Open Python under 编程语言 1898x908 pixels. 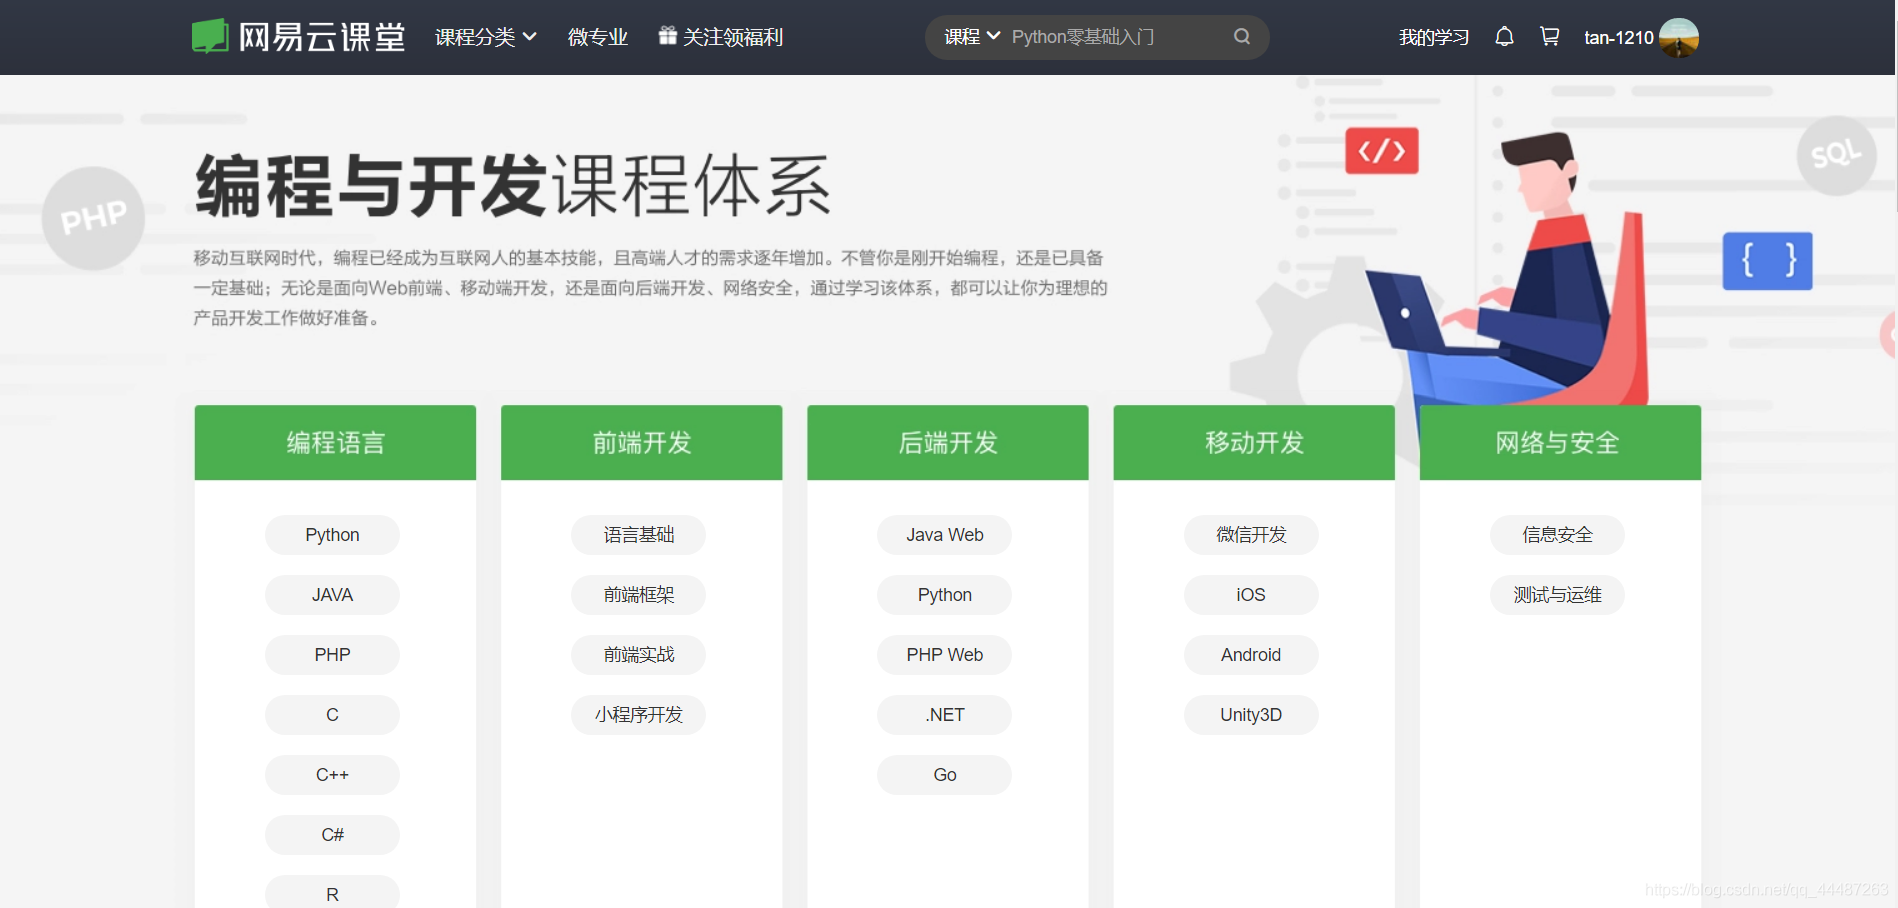pyautogui.click(x=332, y=535)
